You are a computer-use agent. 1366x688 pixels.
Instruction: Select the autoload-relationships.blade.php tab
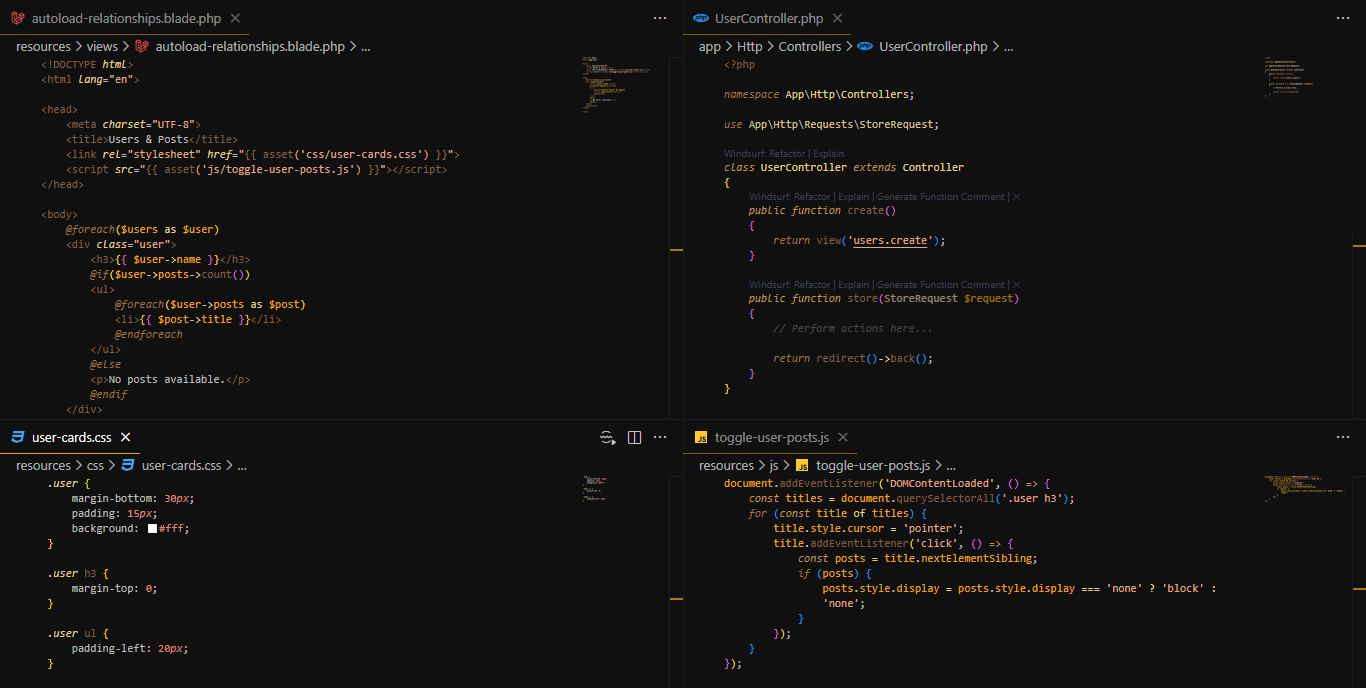[x=127, y=18]
